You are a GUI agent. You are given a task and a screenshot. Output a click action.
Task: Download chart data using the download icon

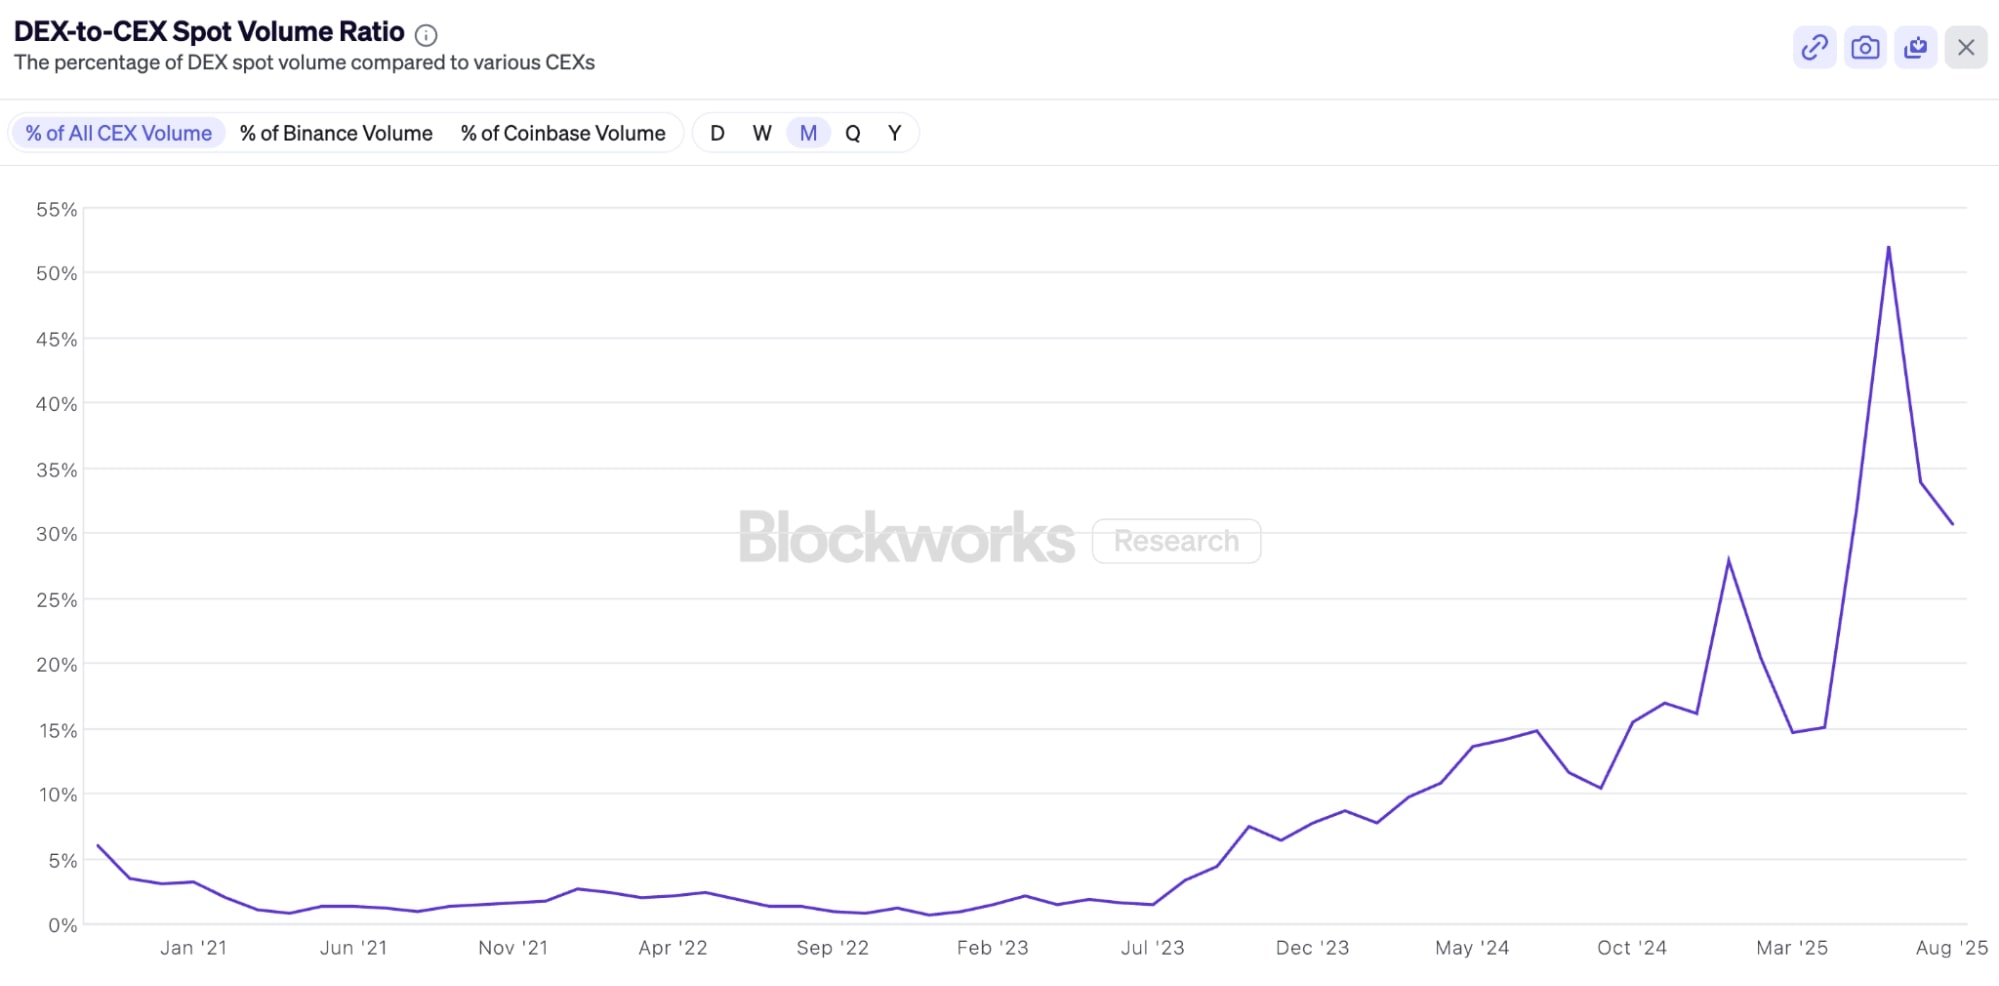pos(1915,47)
